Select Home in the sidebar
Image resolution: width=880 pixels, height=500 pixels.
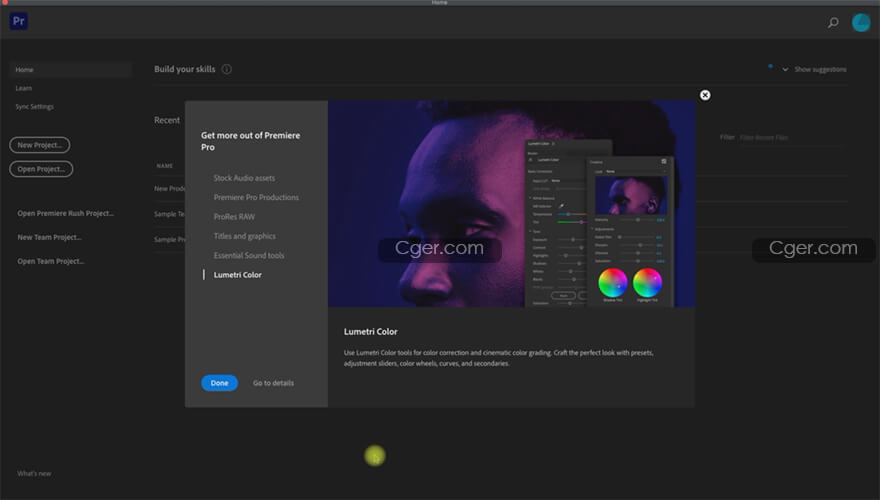click(71, 70)
